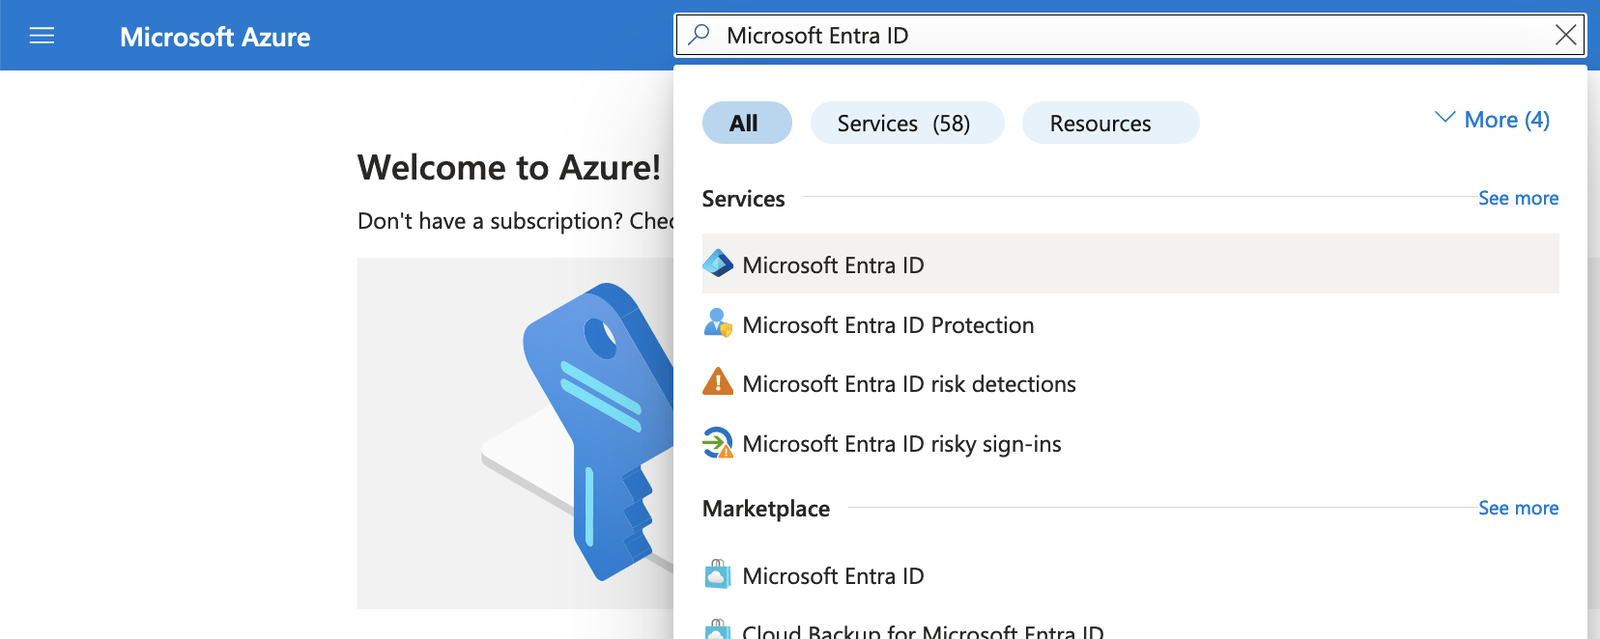Viewport: 1600px width, 639px height.
Task: Click the Marketplace Entra ID bag icon
Action: point(718,575)
